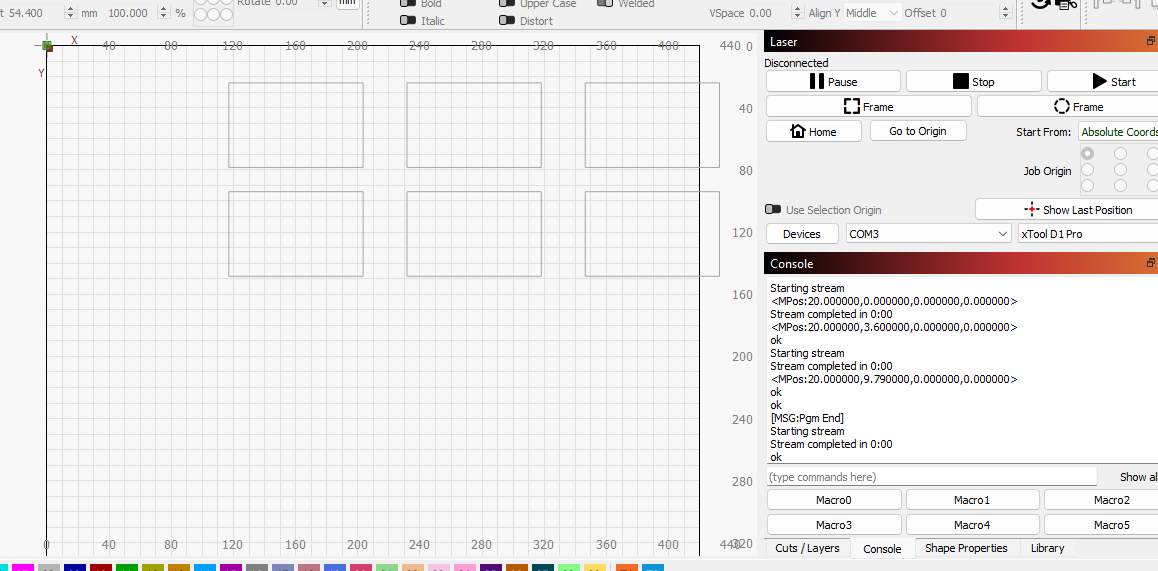Undock the Laser panel
The height and width of the screenshot is (571, 1158).
coord(1151,42)
